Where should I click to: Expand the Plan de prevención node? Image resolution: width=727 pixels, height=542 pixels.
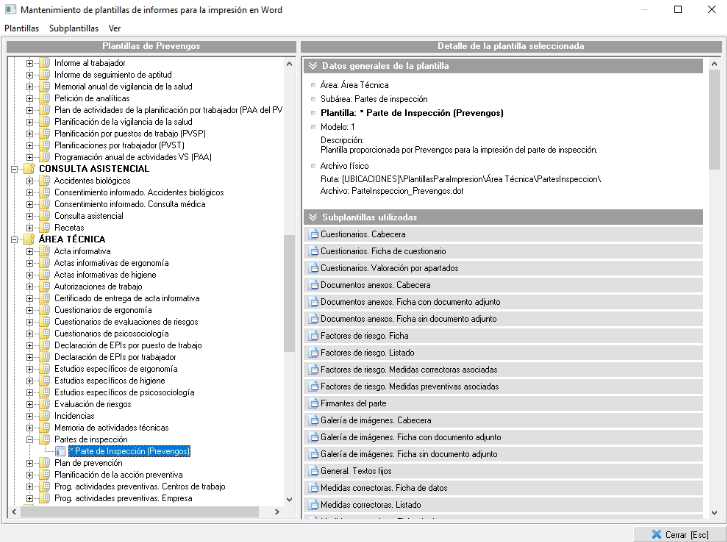coord(30,464)
